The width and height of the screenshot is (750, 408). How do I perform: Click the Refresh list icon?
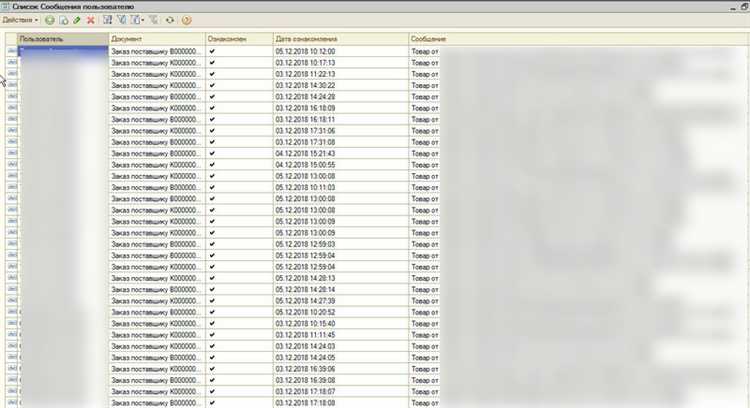click(x=170, y=20)
